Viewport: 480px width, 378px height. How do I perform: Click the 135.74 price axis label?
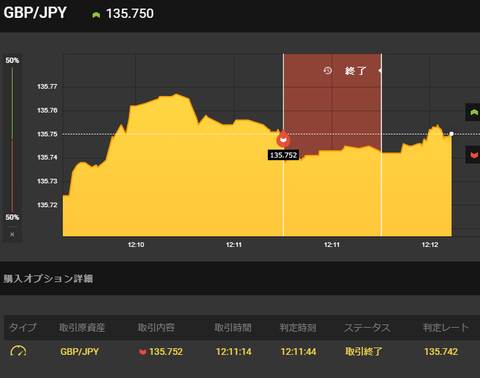(x=47, y=157)
